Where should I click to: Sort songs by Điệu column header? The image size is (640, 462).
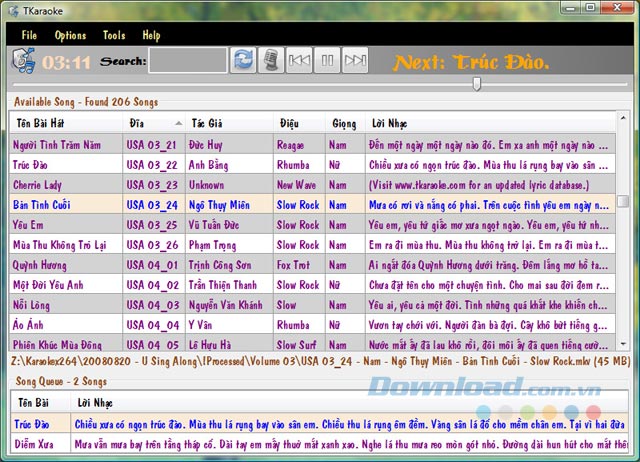289,123
